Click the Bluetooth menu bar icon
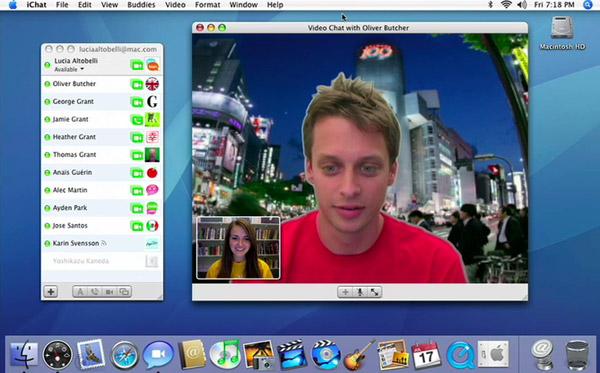This screenshot has width=600, height=373. point(491,5)
